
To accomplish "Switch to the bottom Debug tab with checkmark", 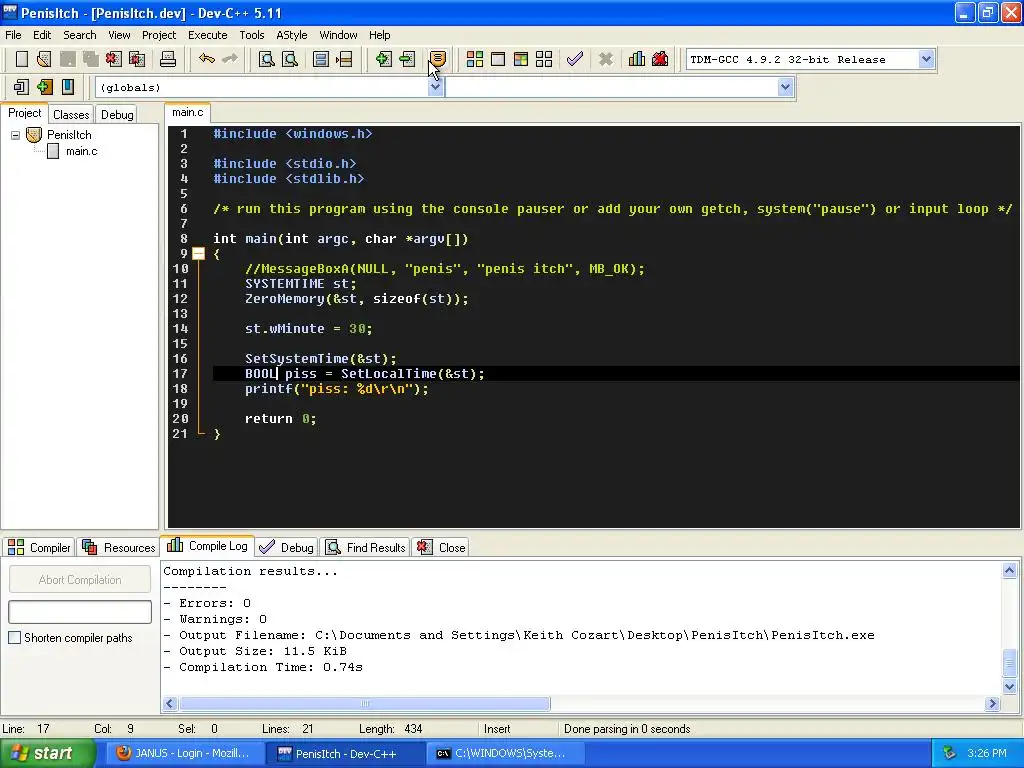I will (x=287, y=547).
